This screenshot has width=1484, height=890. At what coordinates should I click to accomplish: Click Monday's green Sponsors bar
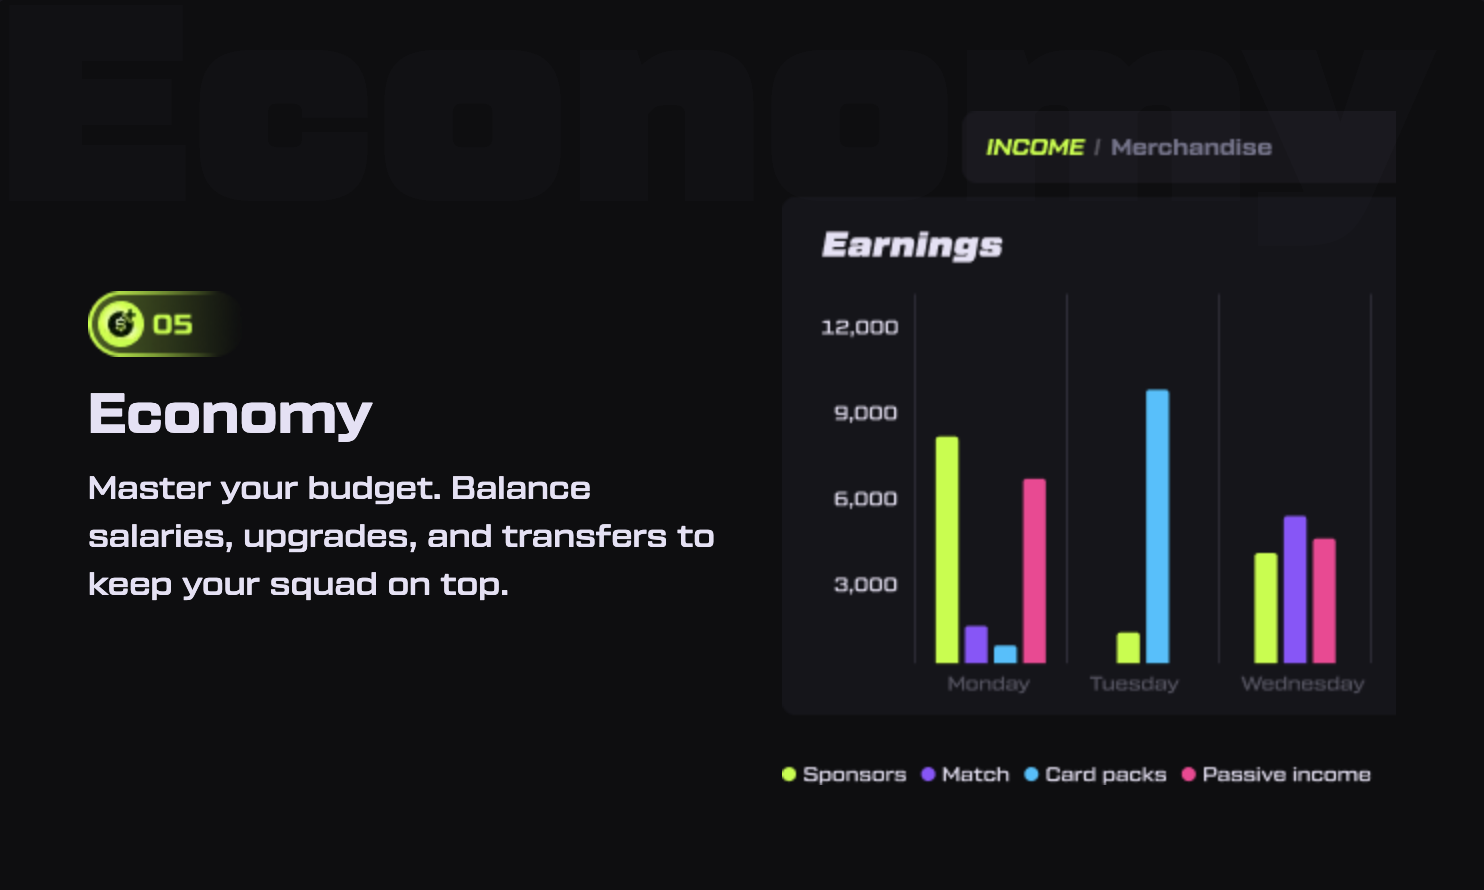[x=947, y=549]
